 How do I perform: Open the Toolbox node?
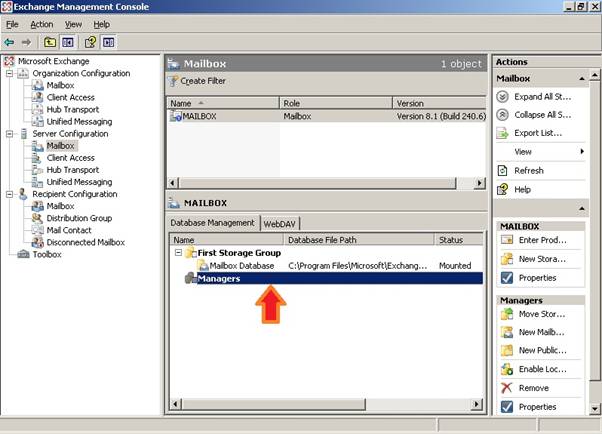(x=47, y=254)
